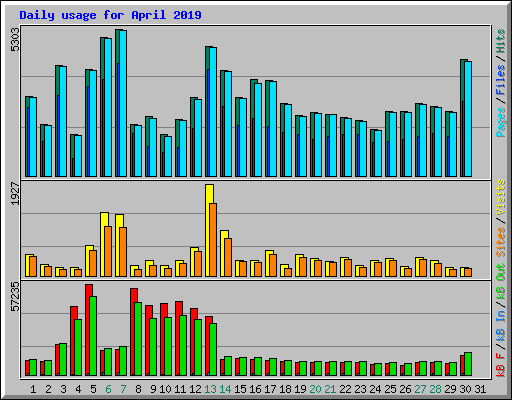Click the 'Sites' legend label
The width and height of the screenshot is (512, 400).
[x=501, y=242]
